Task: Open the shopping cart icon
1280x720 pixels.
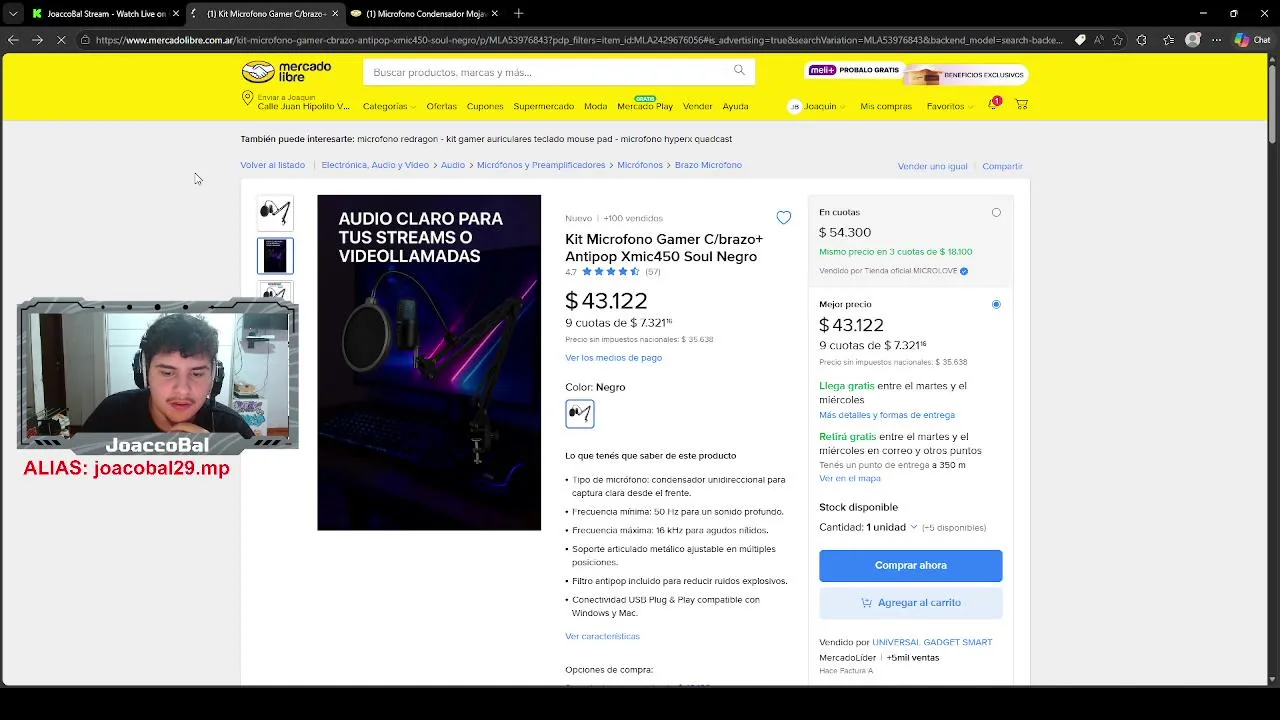Action: tap(1021, 105)
